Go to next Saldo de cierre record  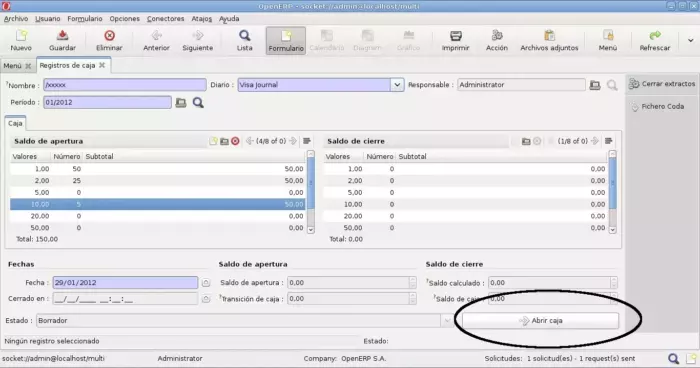[x=595, y=141]
